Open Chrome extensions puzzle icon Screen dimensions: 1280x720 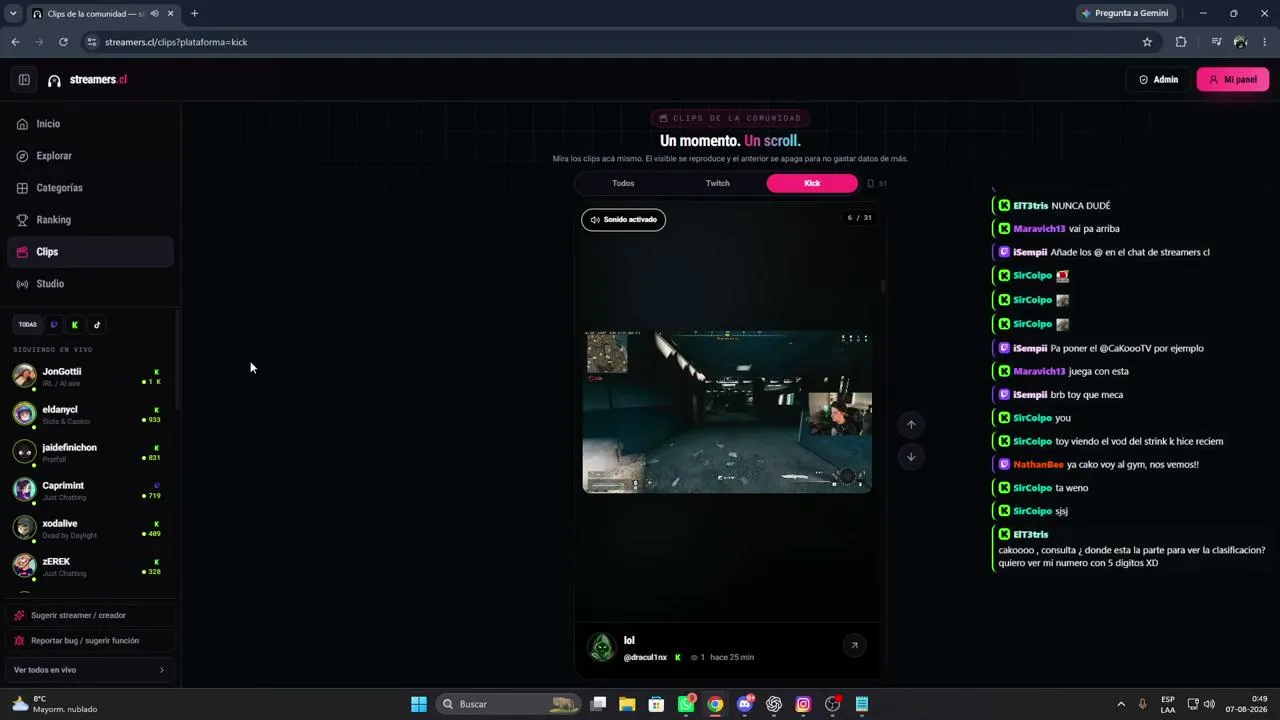point(1181,42)
